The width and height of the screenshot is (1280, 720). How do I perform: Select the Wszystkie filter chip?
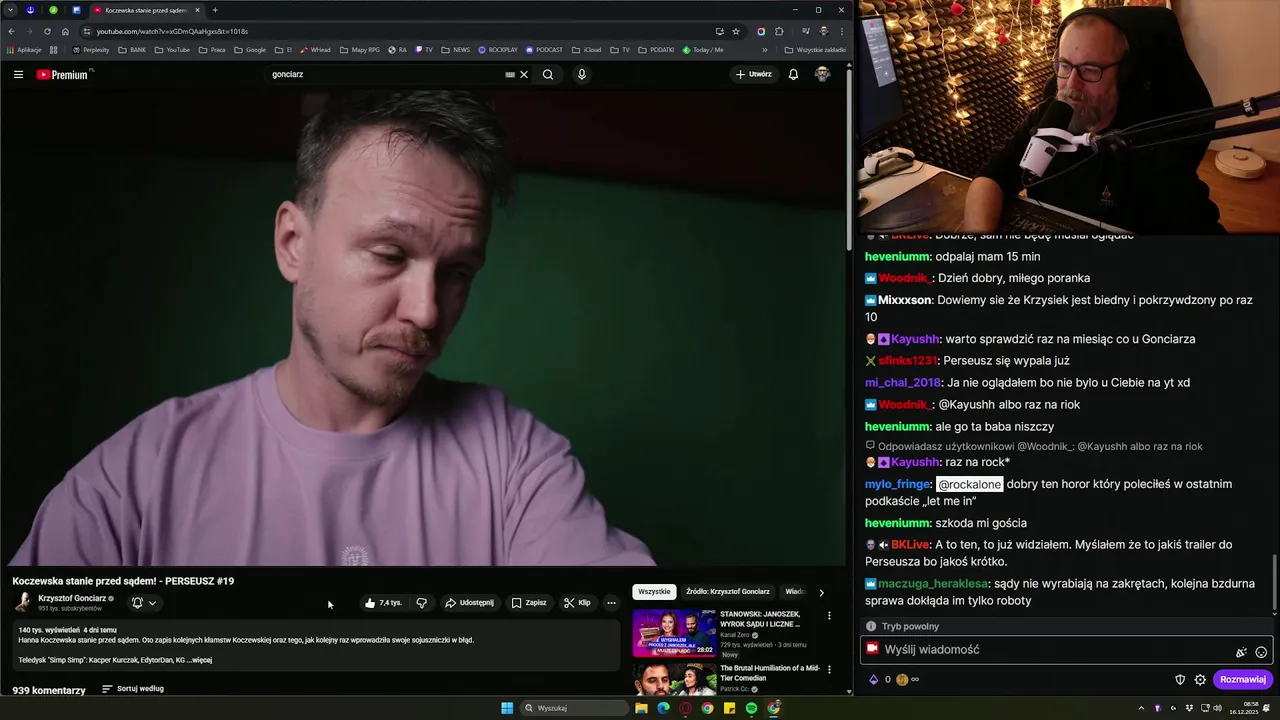point(654,592)
